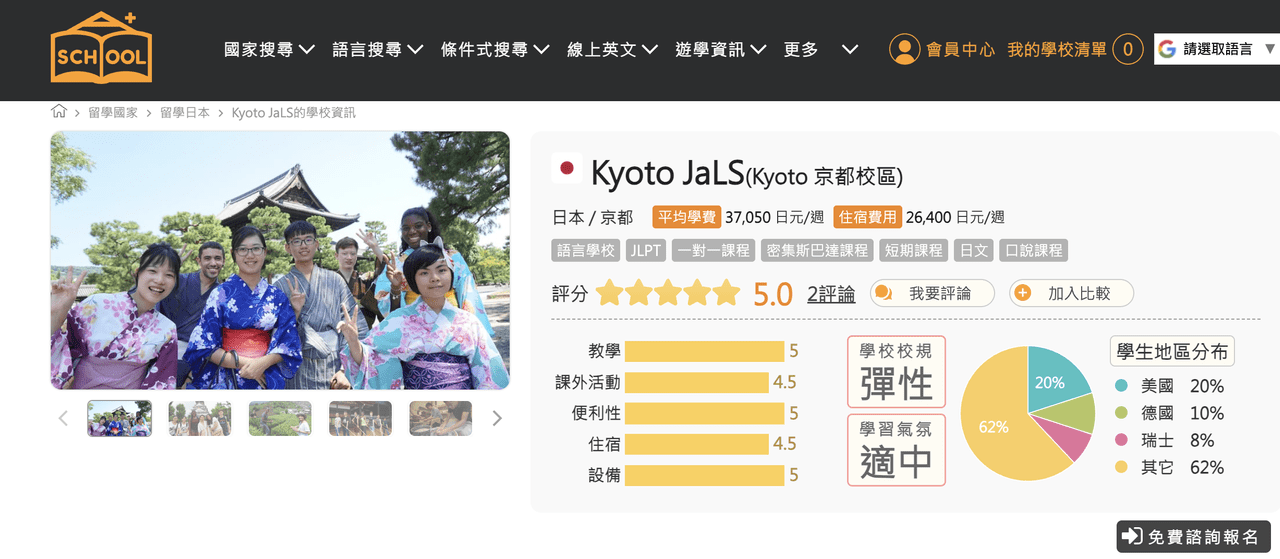Click the 我要評論 button
The width and height of the screenshot is (1280, 559).
932,293
